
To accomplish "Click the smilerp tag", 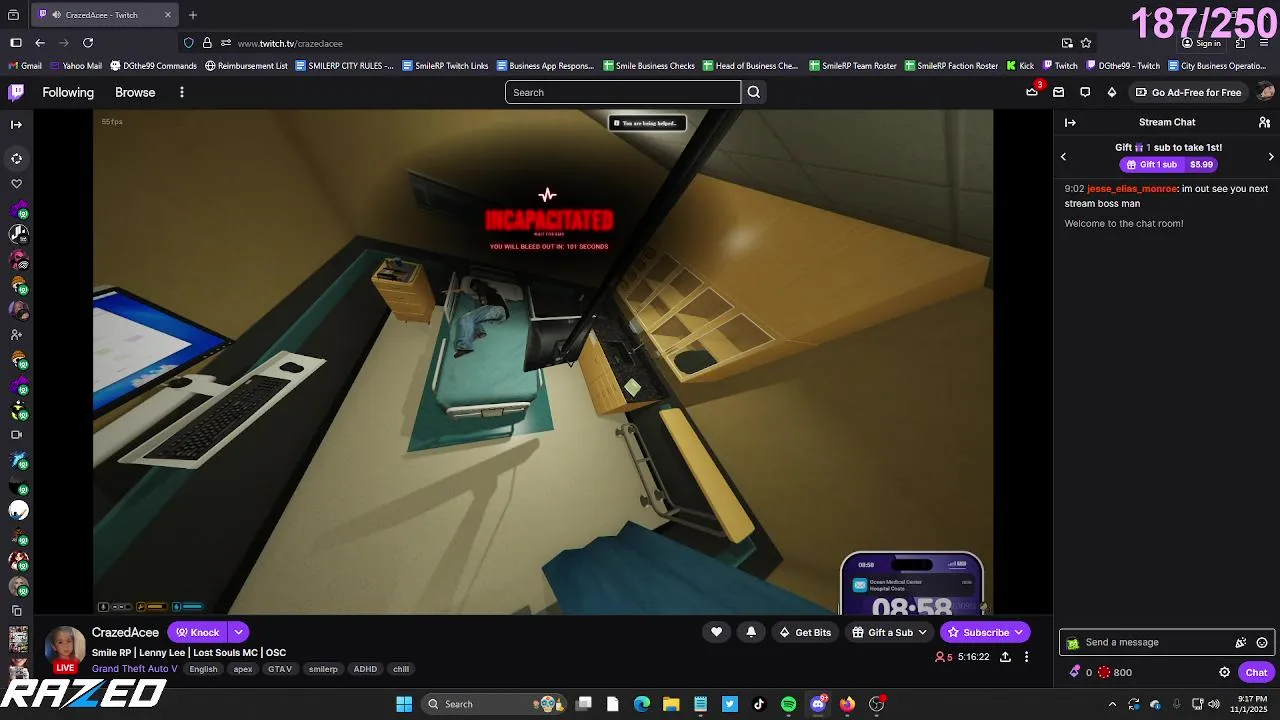I will (323, 669).
